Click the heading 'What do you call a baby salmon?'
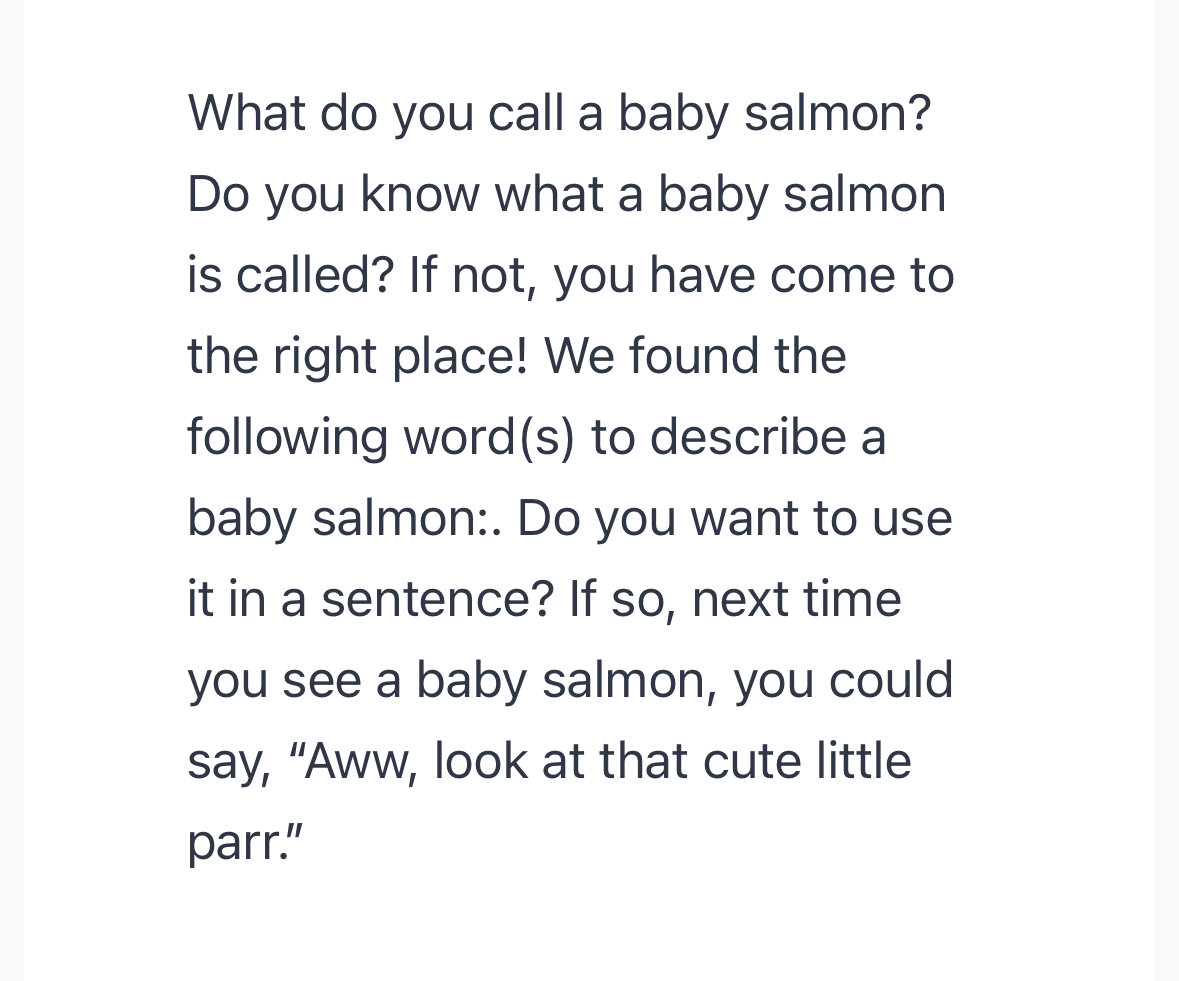This screenshot has width=1179, height=981. click(x=559, y=114)
